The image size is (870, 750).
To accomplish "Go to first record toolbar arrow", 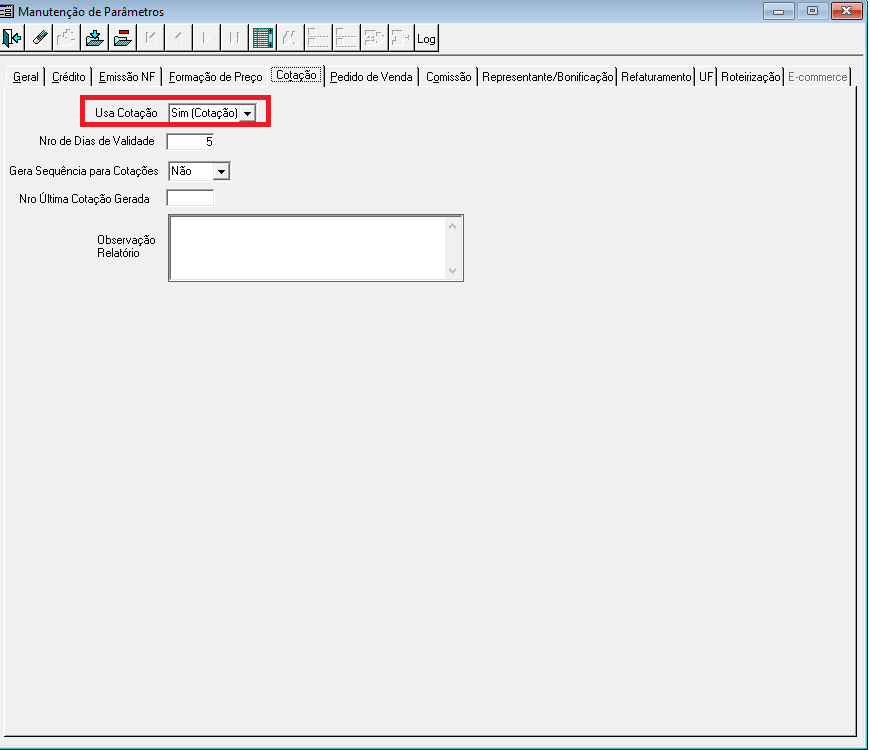I will (150, 38).
